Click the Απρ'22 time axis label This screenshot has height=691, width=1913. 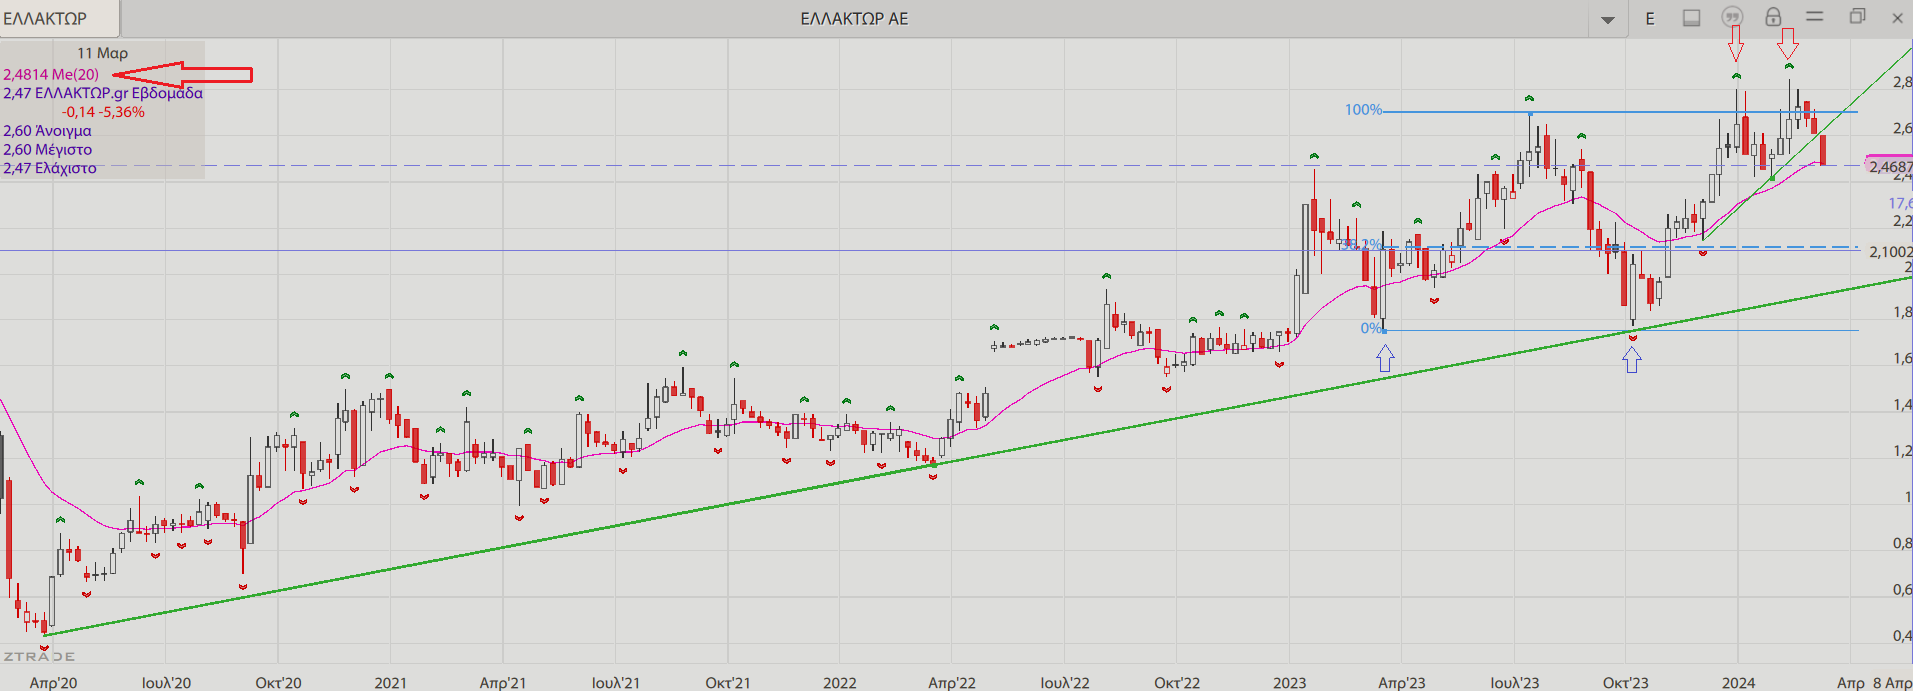[x=952, y=682]
